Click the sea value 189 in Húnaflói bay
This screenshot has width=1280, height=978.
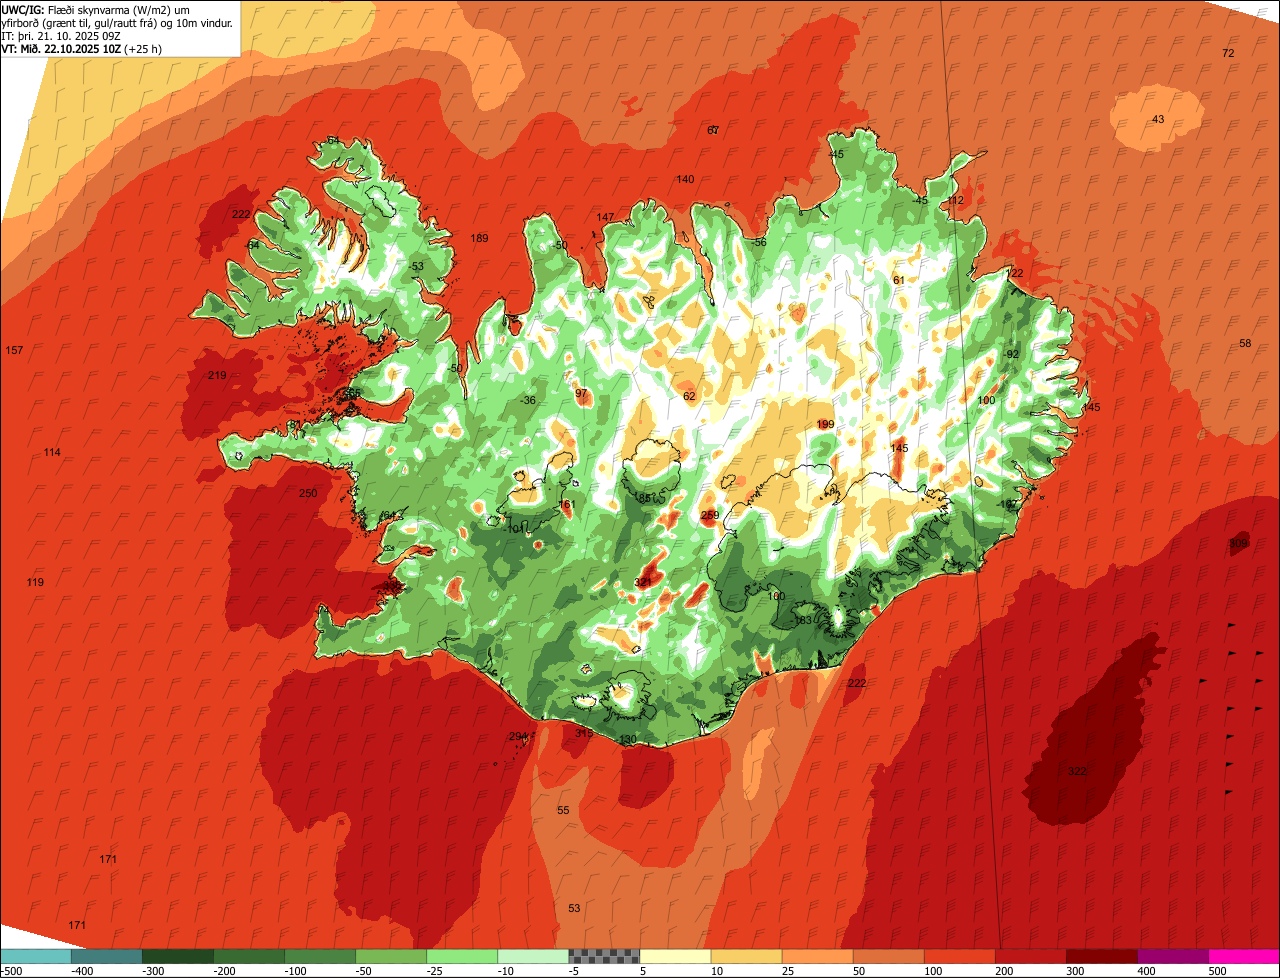(x=480, y=238)
